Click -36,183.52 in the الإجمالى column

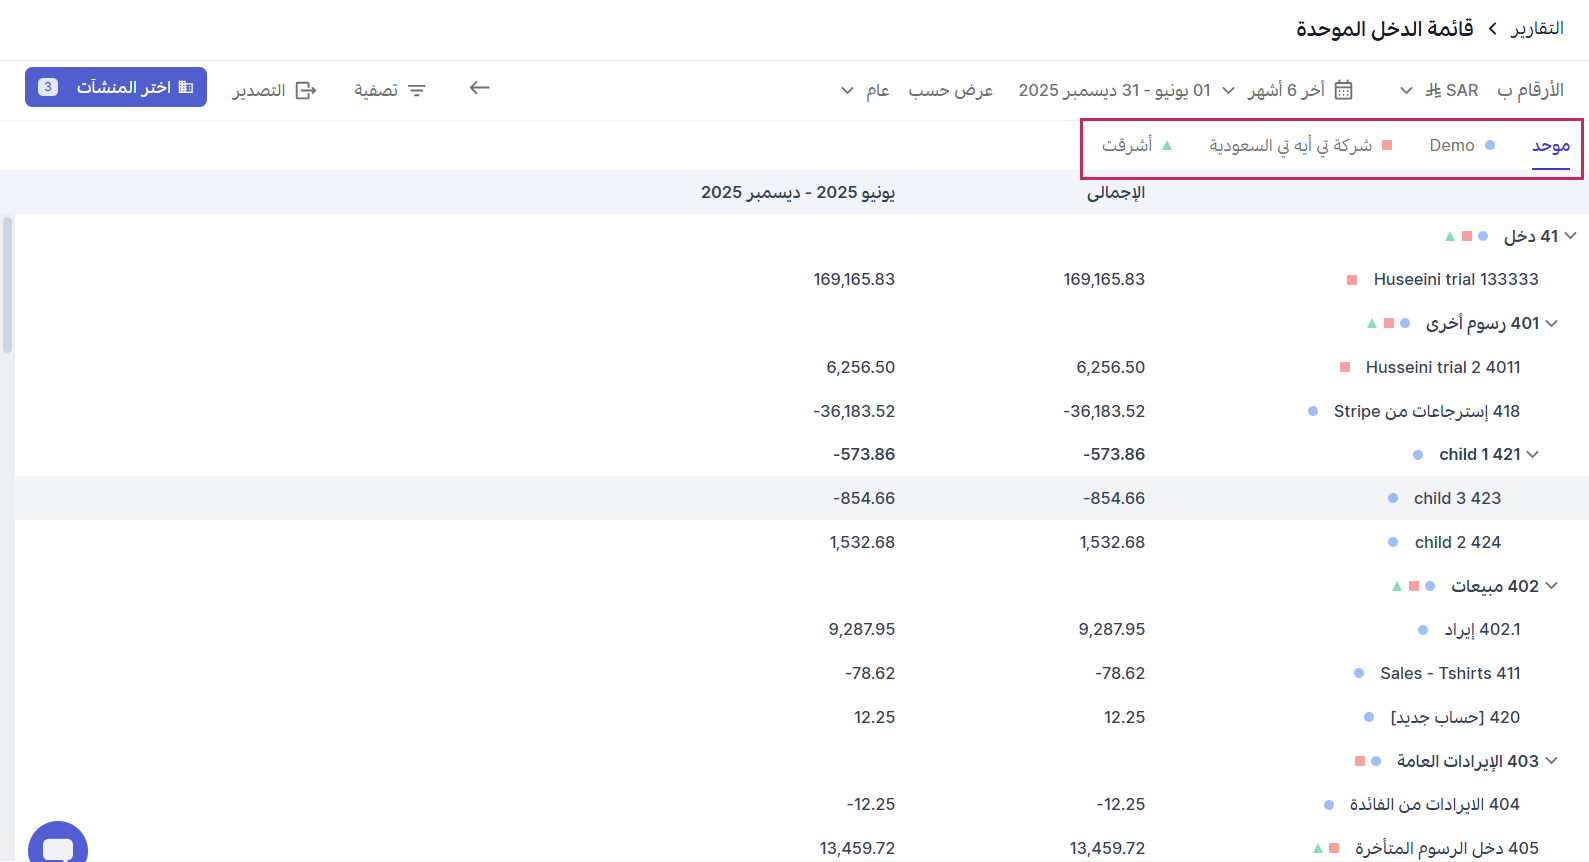pos(1104,411)
